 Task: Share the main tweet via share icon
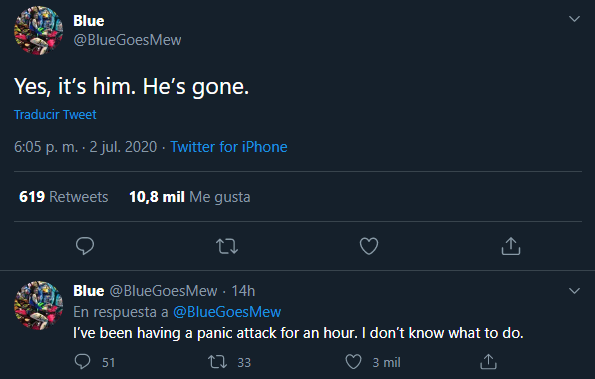[511, 246]
